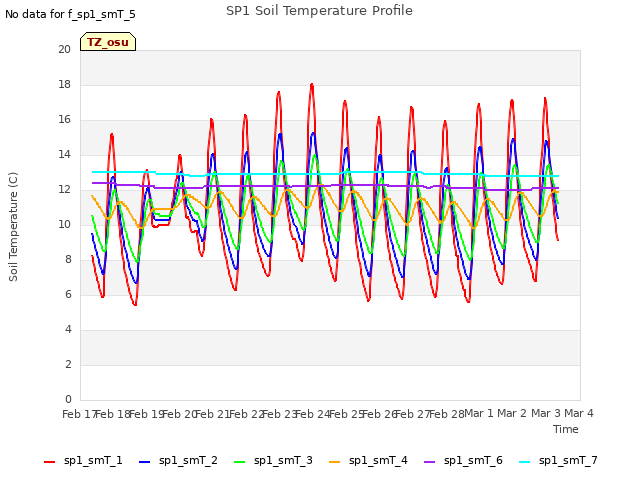Click the y-axis value 10
The height and width of the screenshot is (480, 640).
pos(64,224)
